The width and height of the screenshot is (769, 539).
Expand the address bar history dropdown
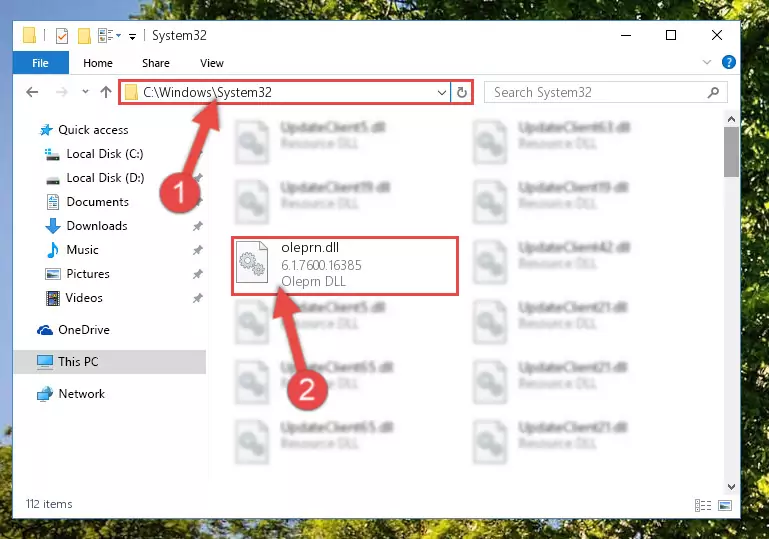pos(441,92)
